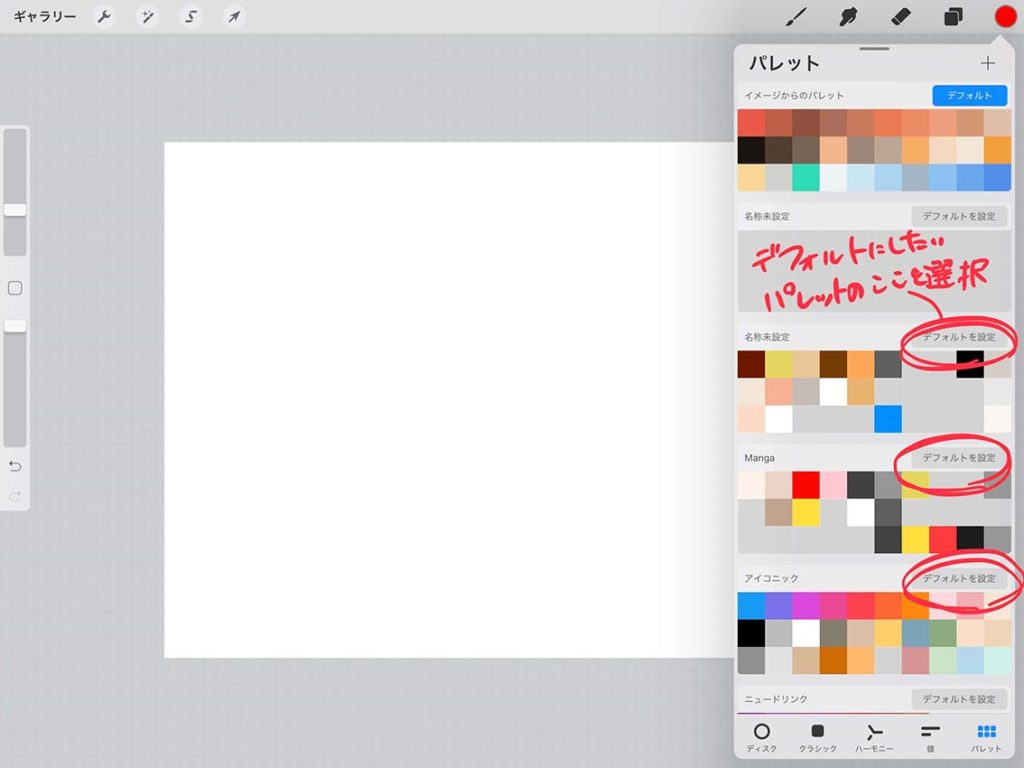Switch to the 値 color tab
Image resolution: width=1024 pixels, height=768 pixels.
click(x=930, y=738)
